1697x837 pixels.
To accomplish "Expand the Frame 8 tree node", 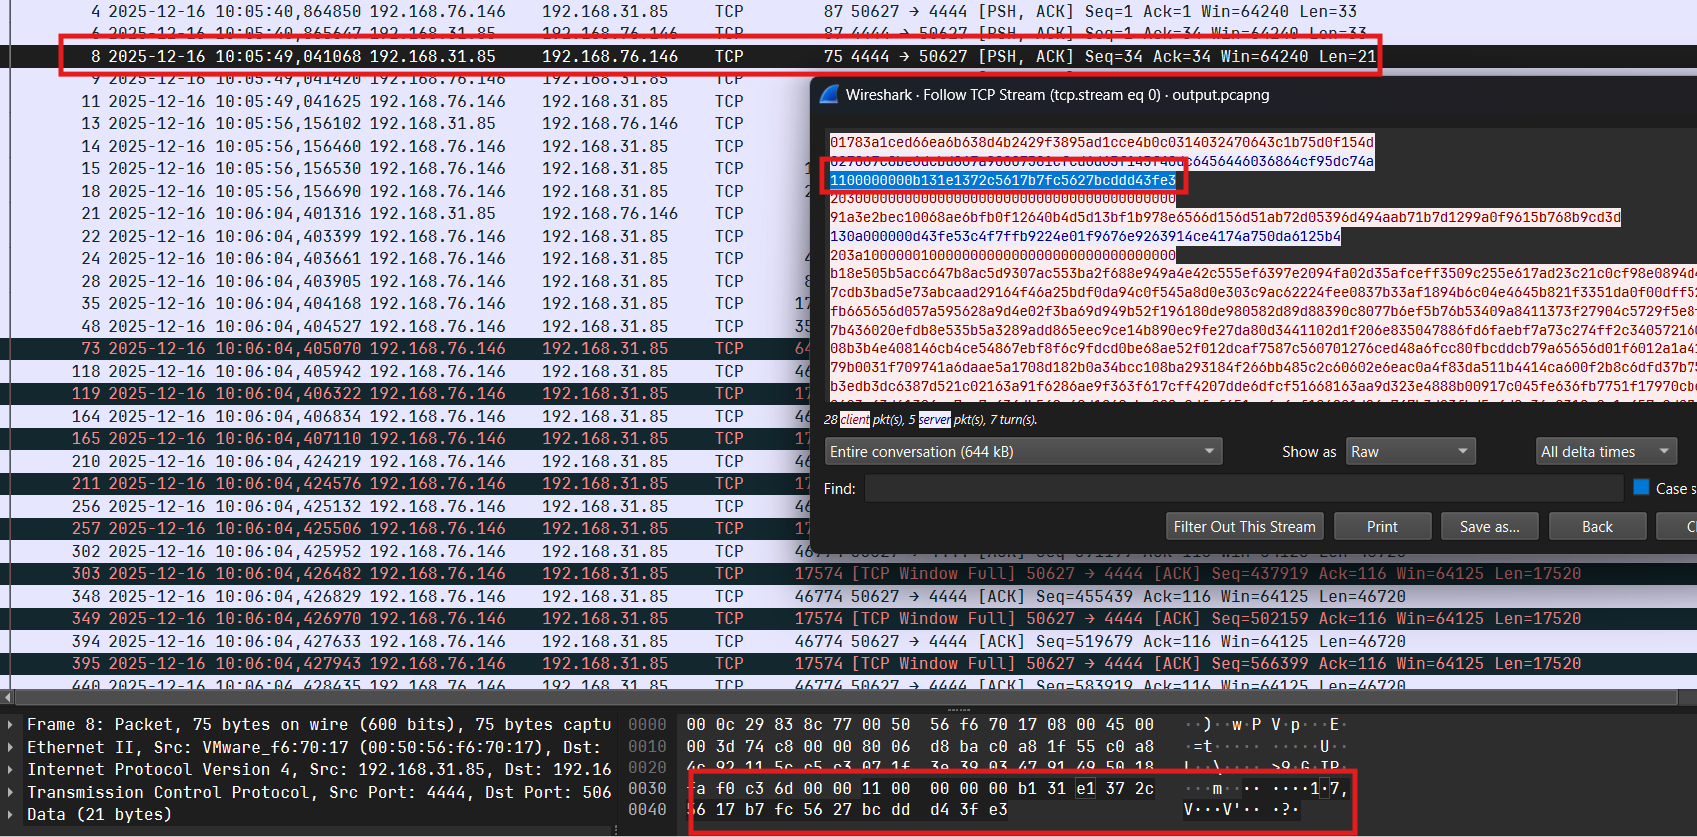I will point(10,725).
